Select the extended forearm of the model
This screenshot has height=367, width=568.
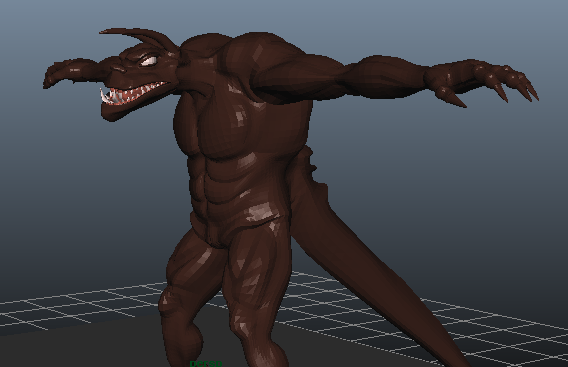pos(384,78)
